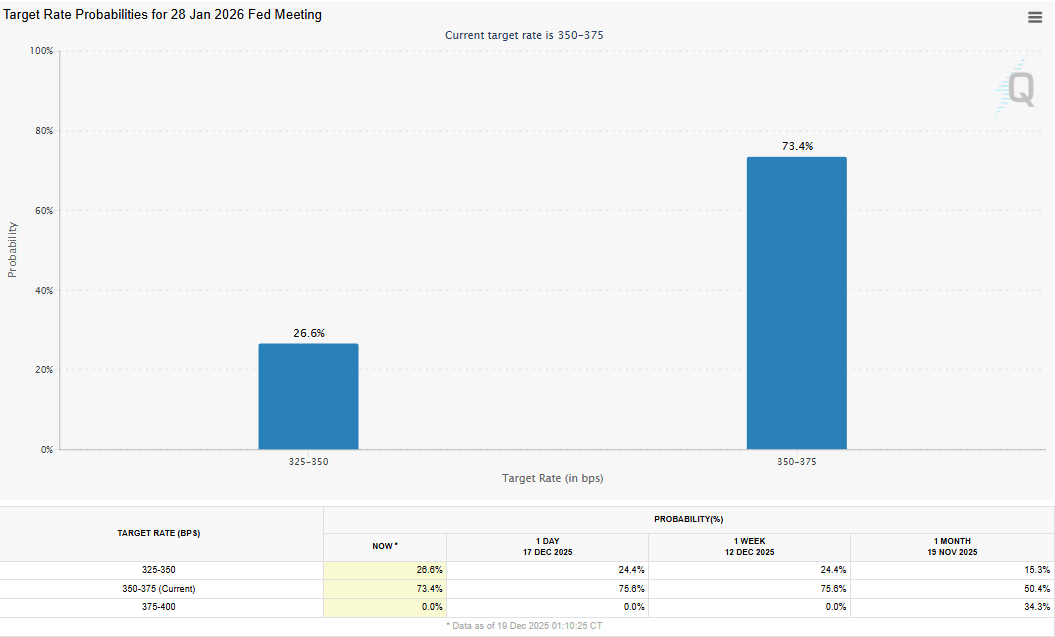Click the '1 WEEK 12 DEC 2025' column header
Image resolution: width=1055 pixels, height=637 pixels.
point(749,546)
